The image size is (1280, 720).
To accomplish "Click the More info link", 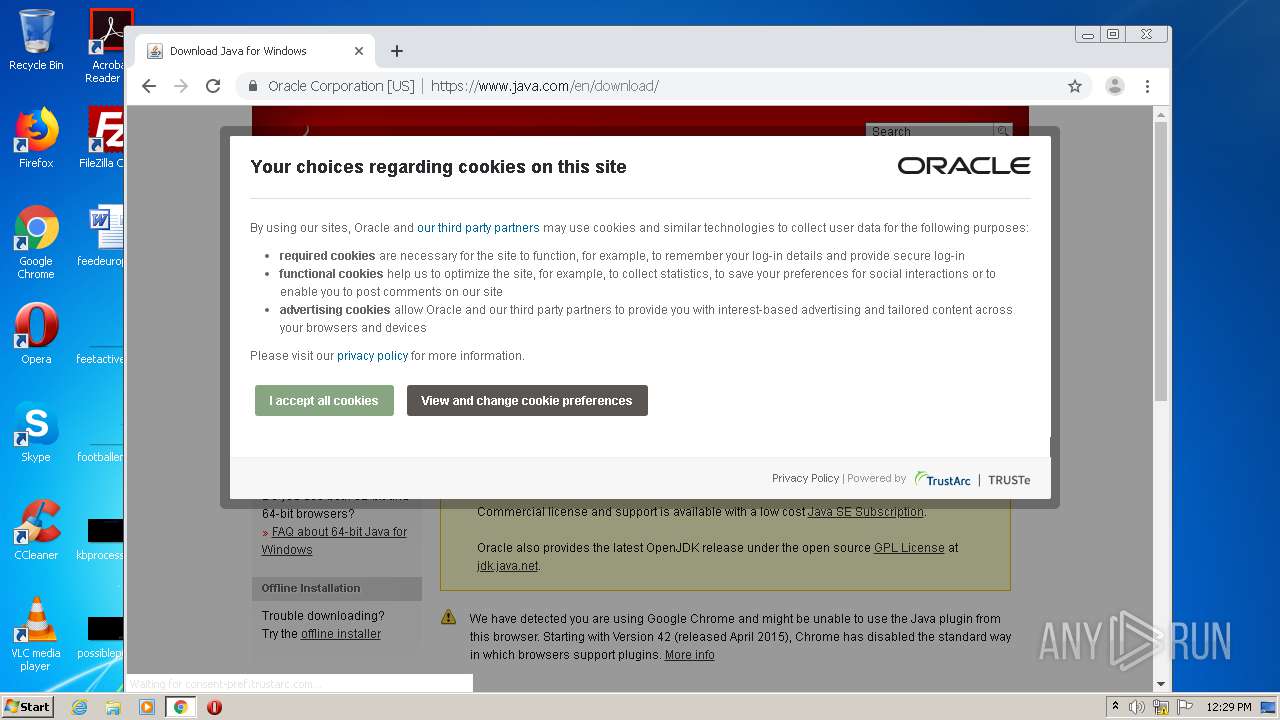I will (x=690, y=655).
